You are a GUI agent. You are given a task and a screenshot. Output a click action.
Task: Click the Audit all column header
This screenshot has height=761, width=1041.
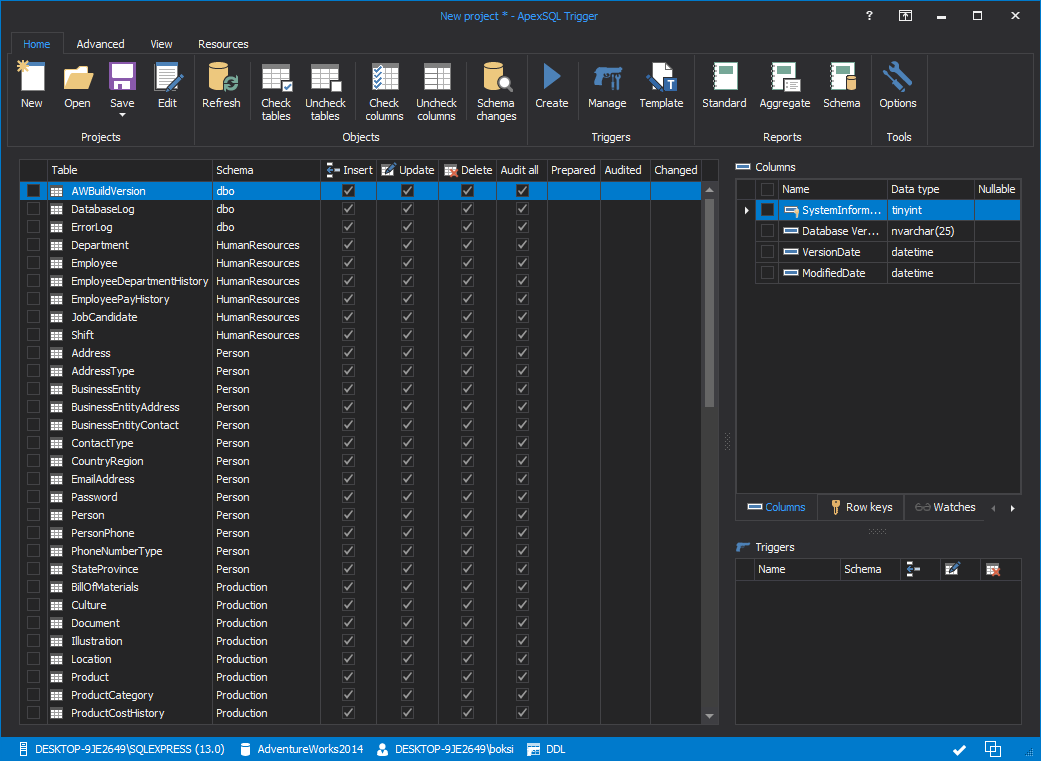pyautogui.click(x=520, y=170)
